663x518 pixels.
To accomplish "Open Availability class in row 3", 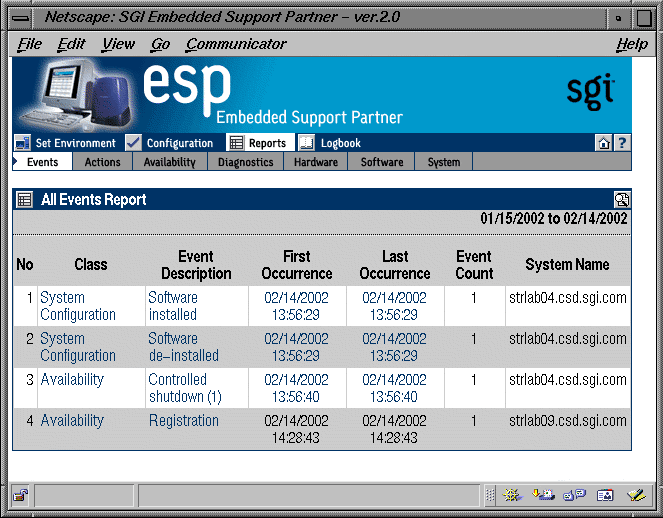I will coord(72,380).
